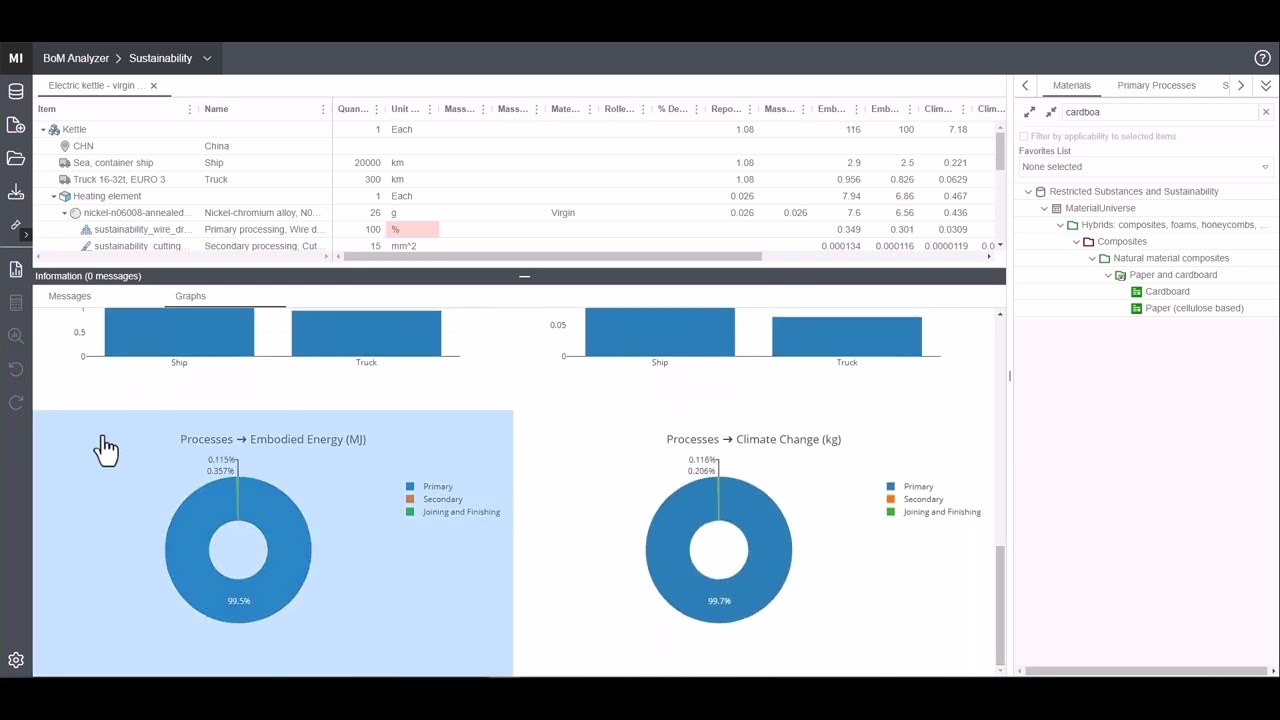
Task: Open the Sustainability dropdown chevron
Action: point(207,59)
